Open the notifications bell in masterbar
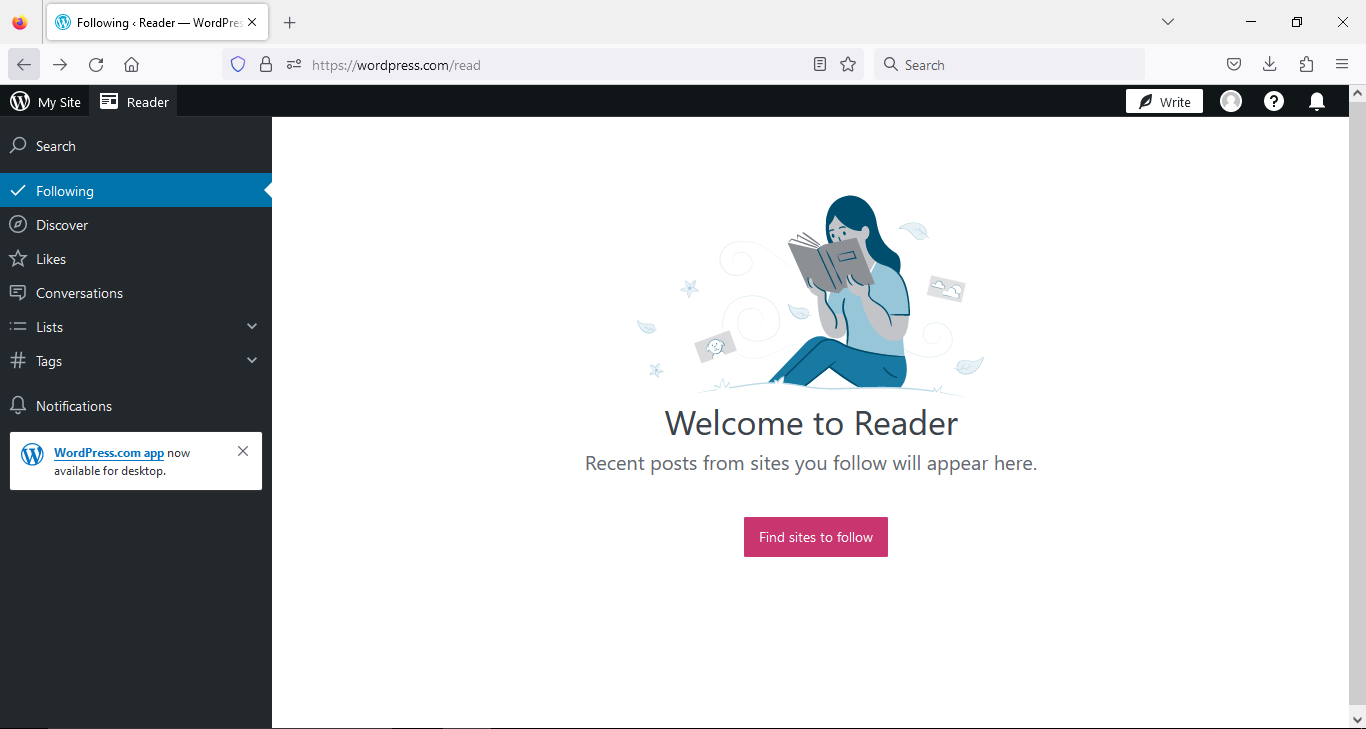 [1317, 101]
